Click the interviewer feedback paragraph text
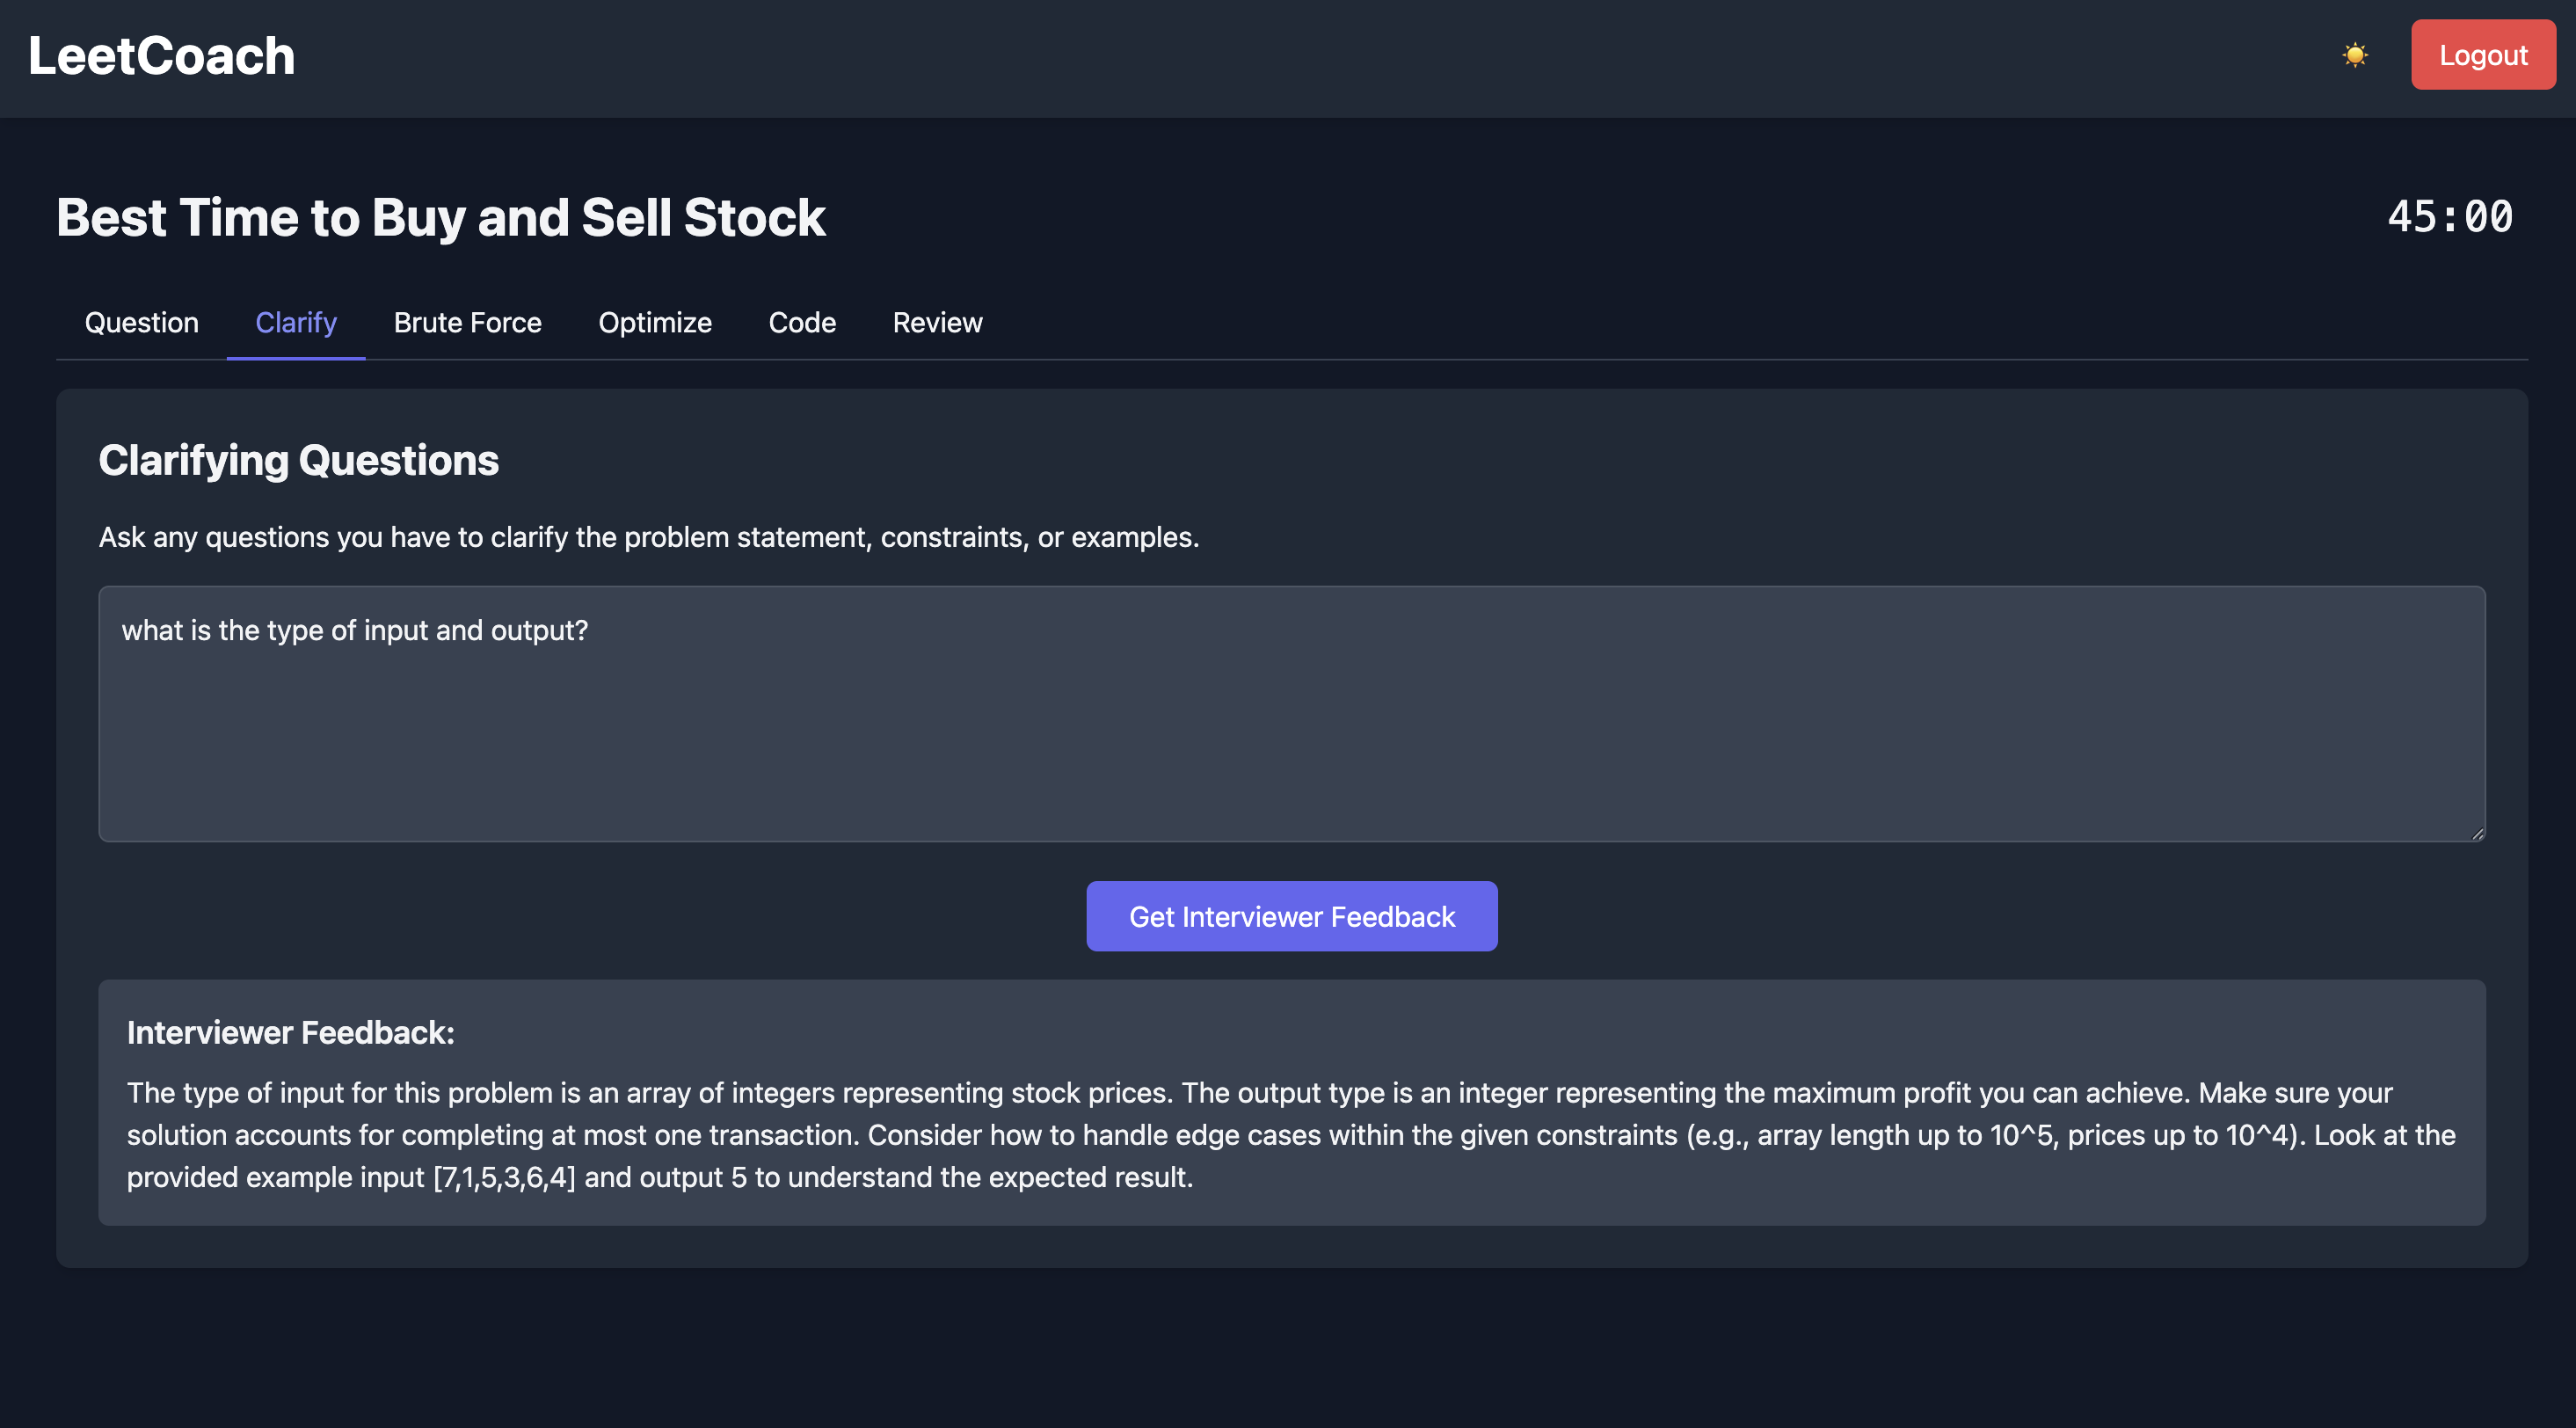This screenshot has width=2576, height=1428. coord(1291,1135)
